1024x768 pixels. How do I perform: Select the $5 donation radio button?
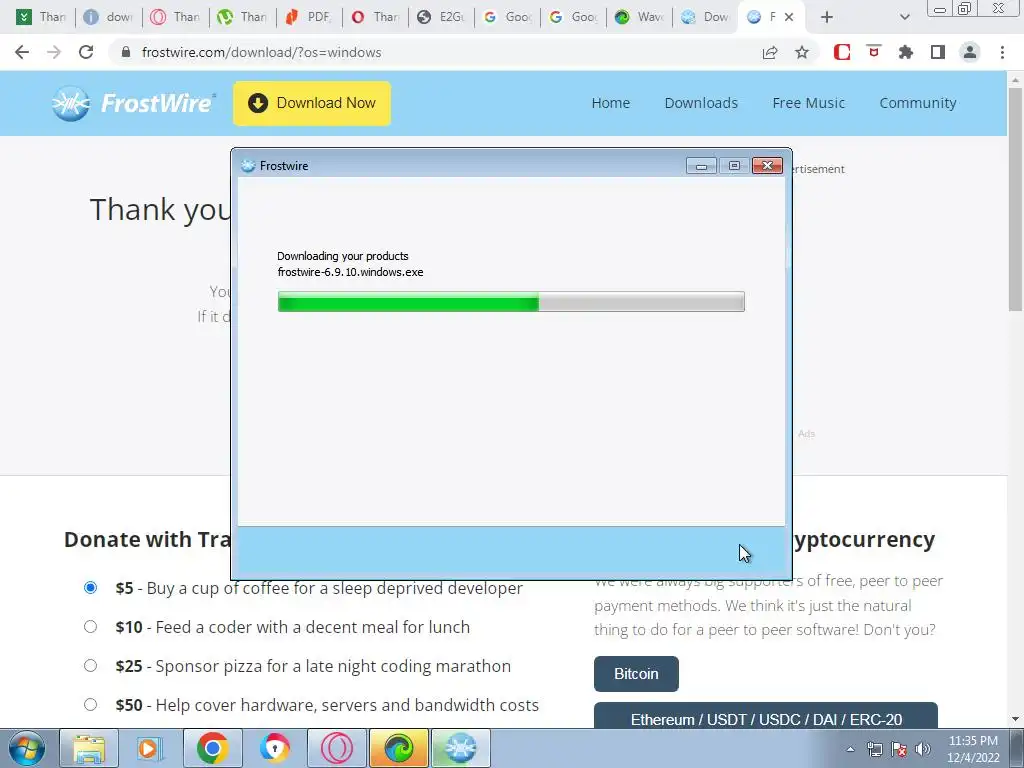[90, 587]
